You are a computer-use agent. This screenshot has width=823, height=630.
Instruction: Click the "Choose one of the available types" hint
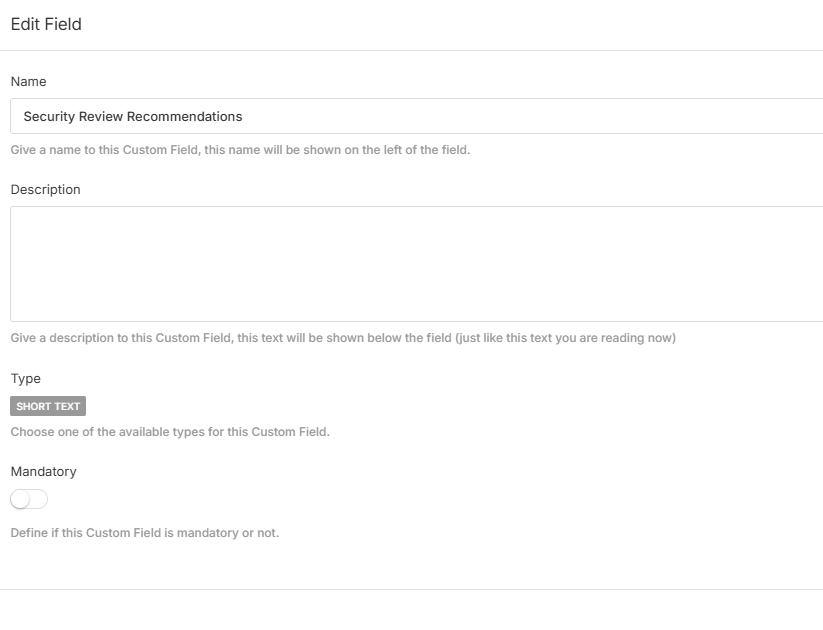click(x=170, y=432)
